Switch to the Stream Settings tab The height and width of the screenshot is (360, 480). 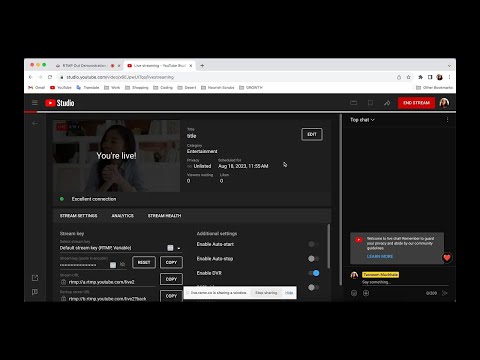click(x=79, y=216)
